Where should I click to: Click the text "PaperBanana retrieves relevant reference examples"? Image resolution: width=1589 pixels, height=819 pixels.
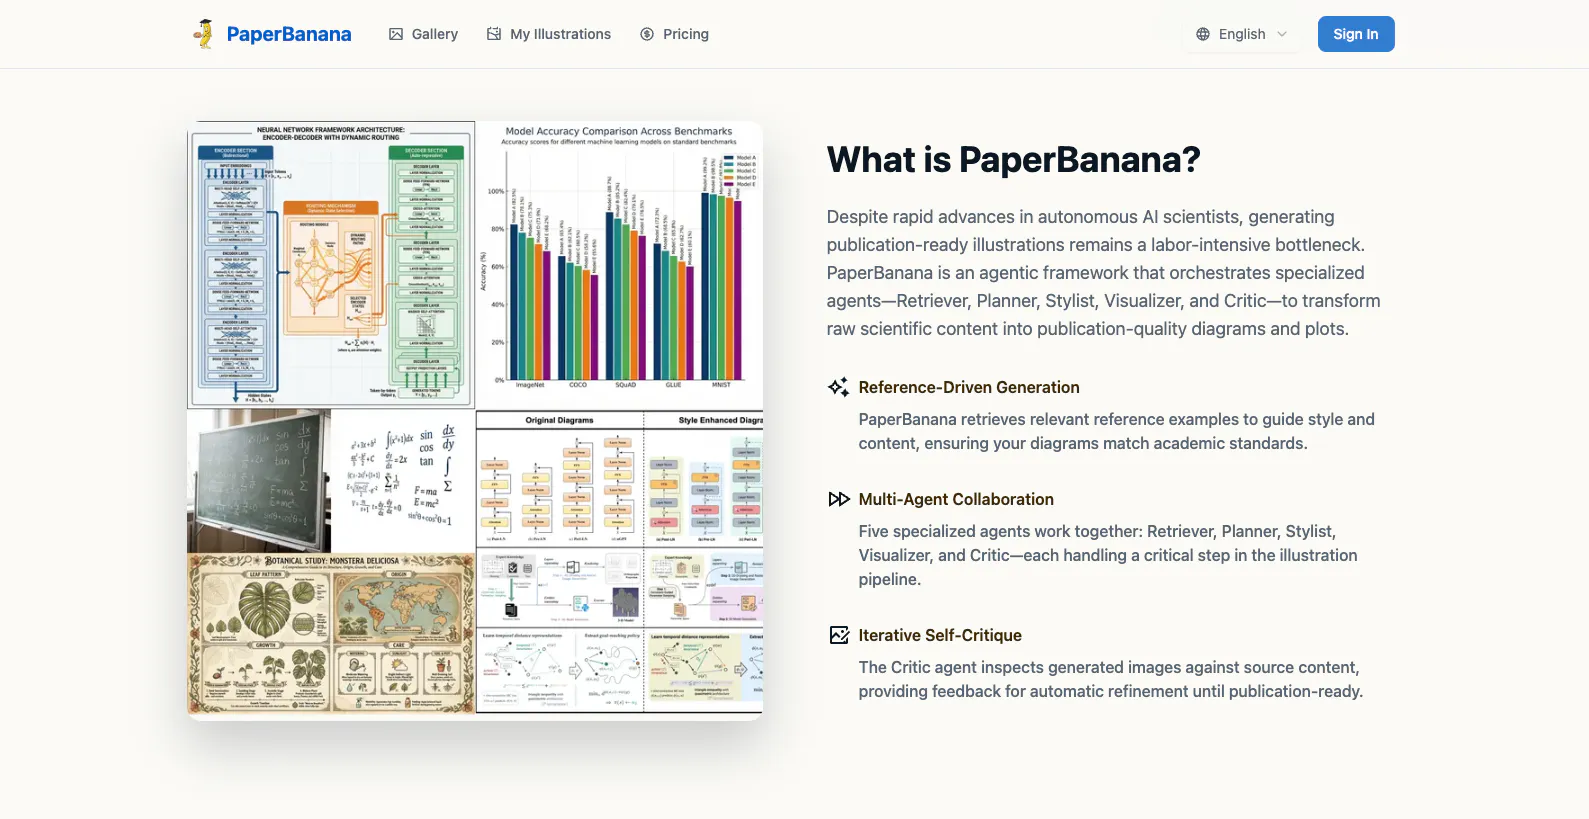[x=1117, y=431]
